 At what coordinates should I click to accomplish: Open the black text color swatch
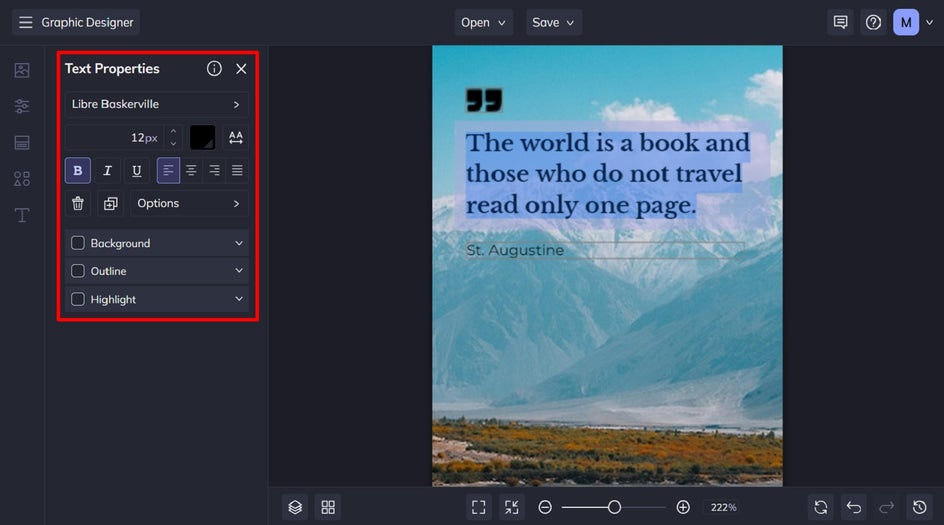point(202,137)
